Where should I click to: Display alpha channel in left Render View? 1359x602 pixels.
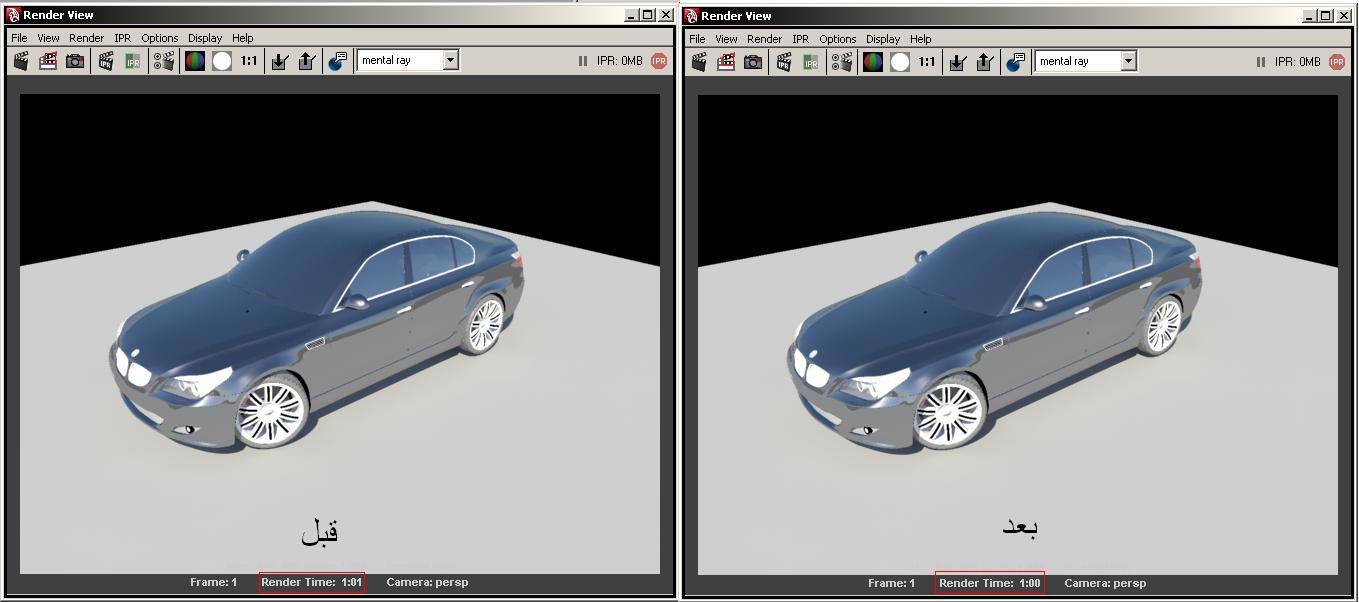click(x=222, y=61)
